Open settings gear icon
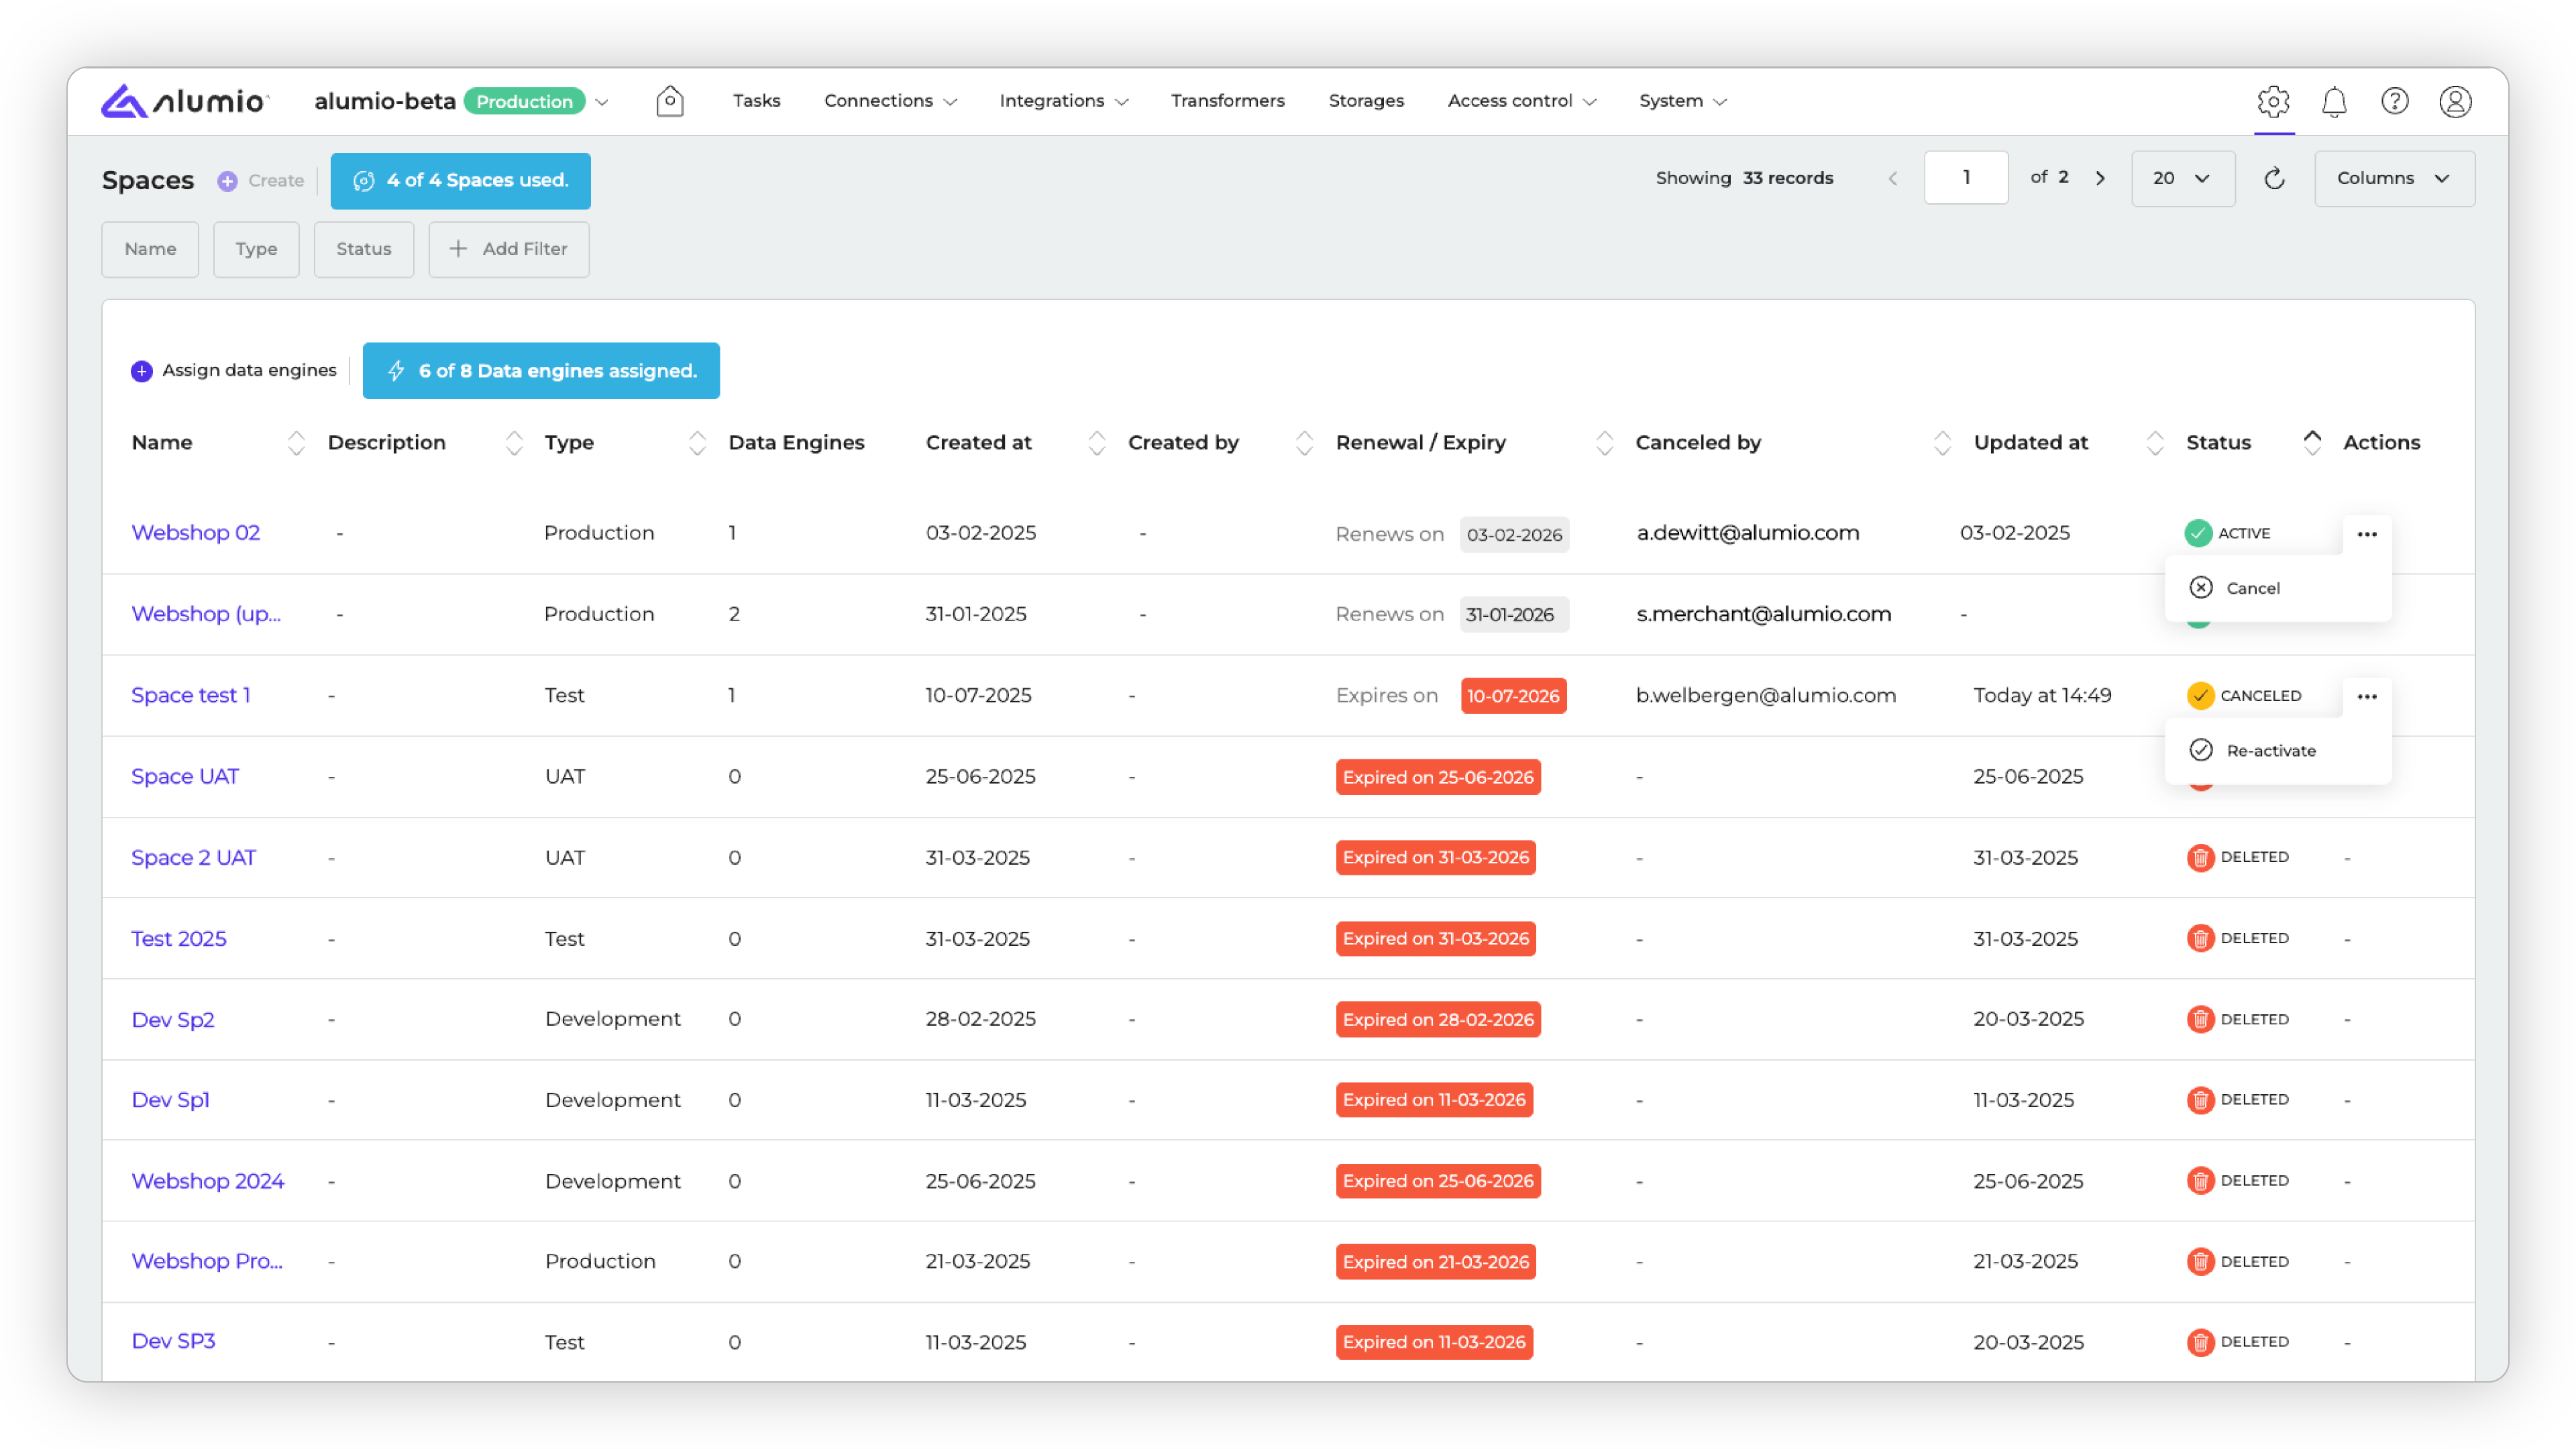This screenshot has width=2576, height=1449. coord(2273,101)
